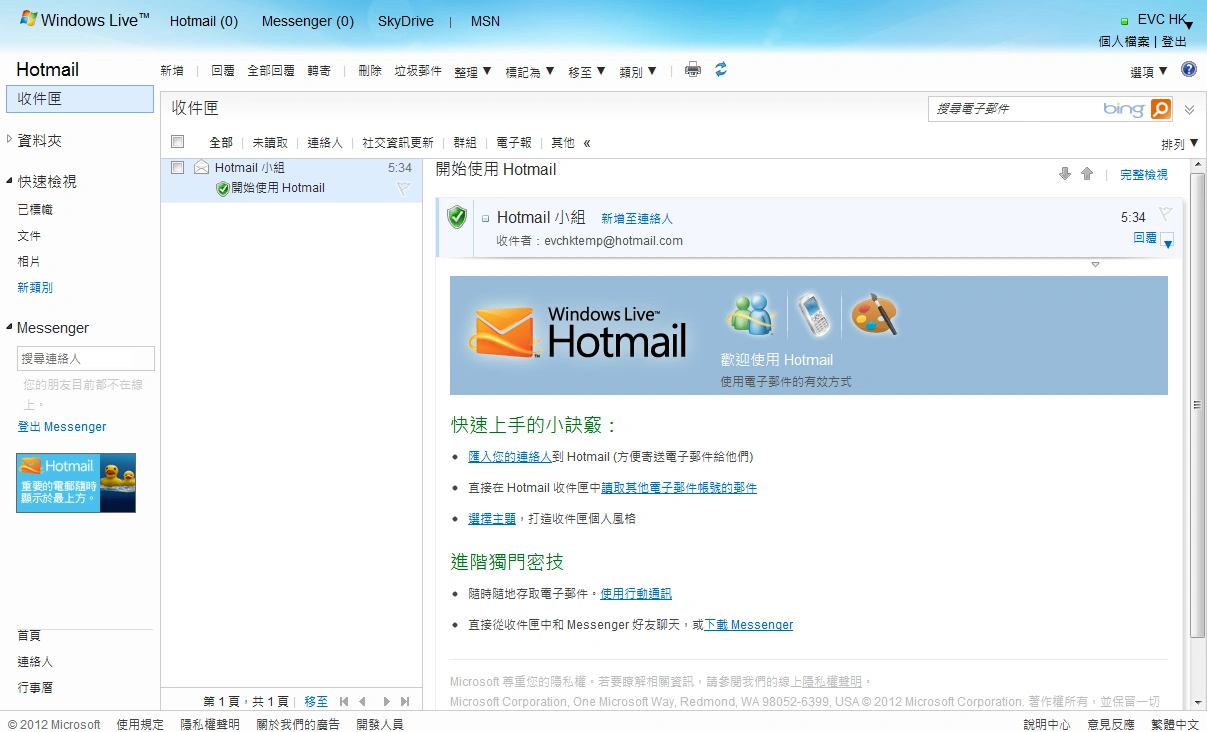
Task: Select 已標幟 under quick views
Action: point(35,210)
